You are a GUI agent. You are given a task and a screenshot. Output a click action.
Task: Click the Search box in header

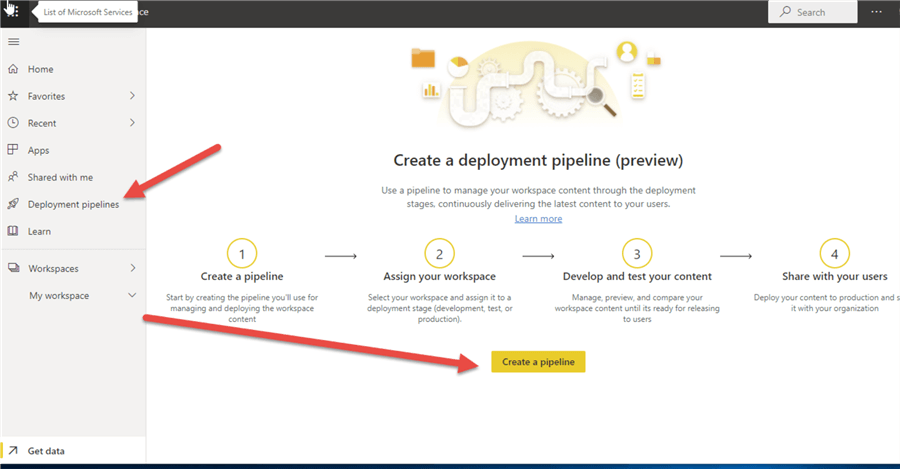click(x=812, y=12)
